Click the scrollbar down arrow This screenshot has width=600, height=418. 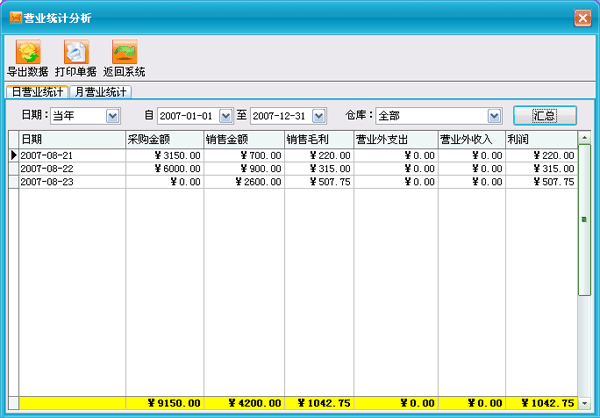(x=584, y=401)
